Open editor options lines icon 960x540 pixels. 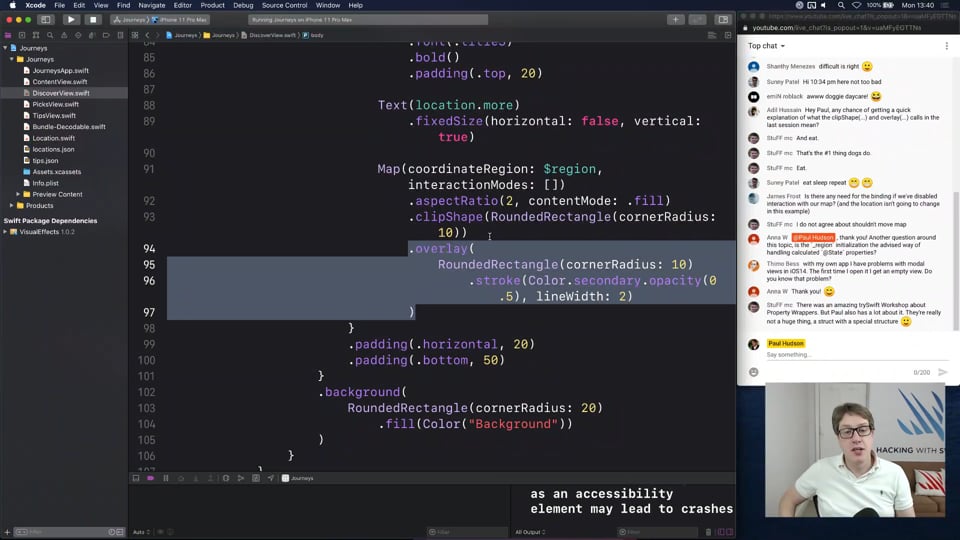(x=711, y=36)
